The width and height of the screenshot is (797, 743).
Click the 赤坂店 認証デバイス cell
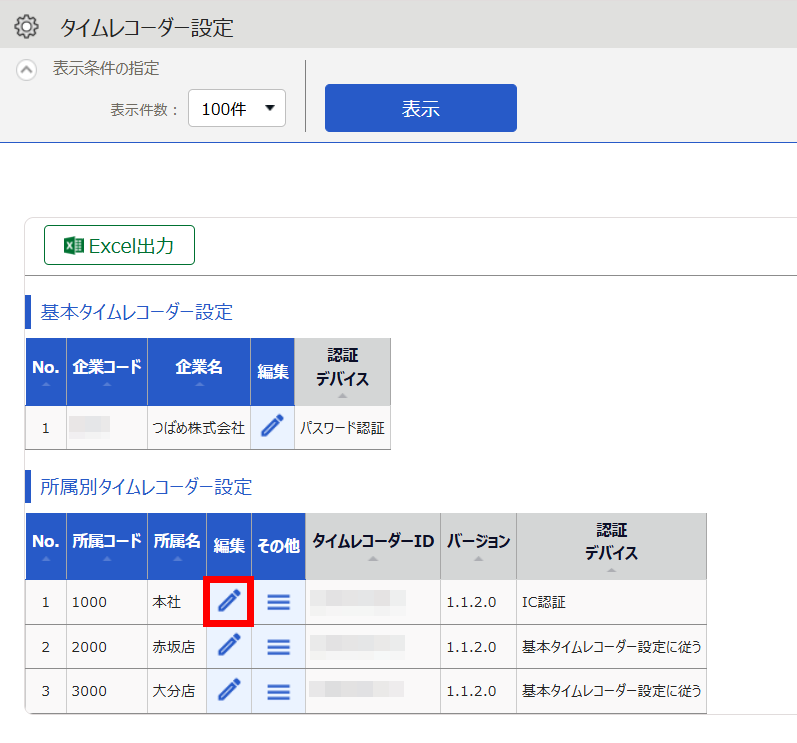[611, 646]
